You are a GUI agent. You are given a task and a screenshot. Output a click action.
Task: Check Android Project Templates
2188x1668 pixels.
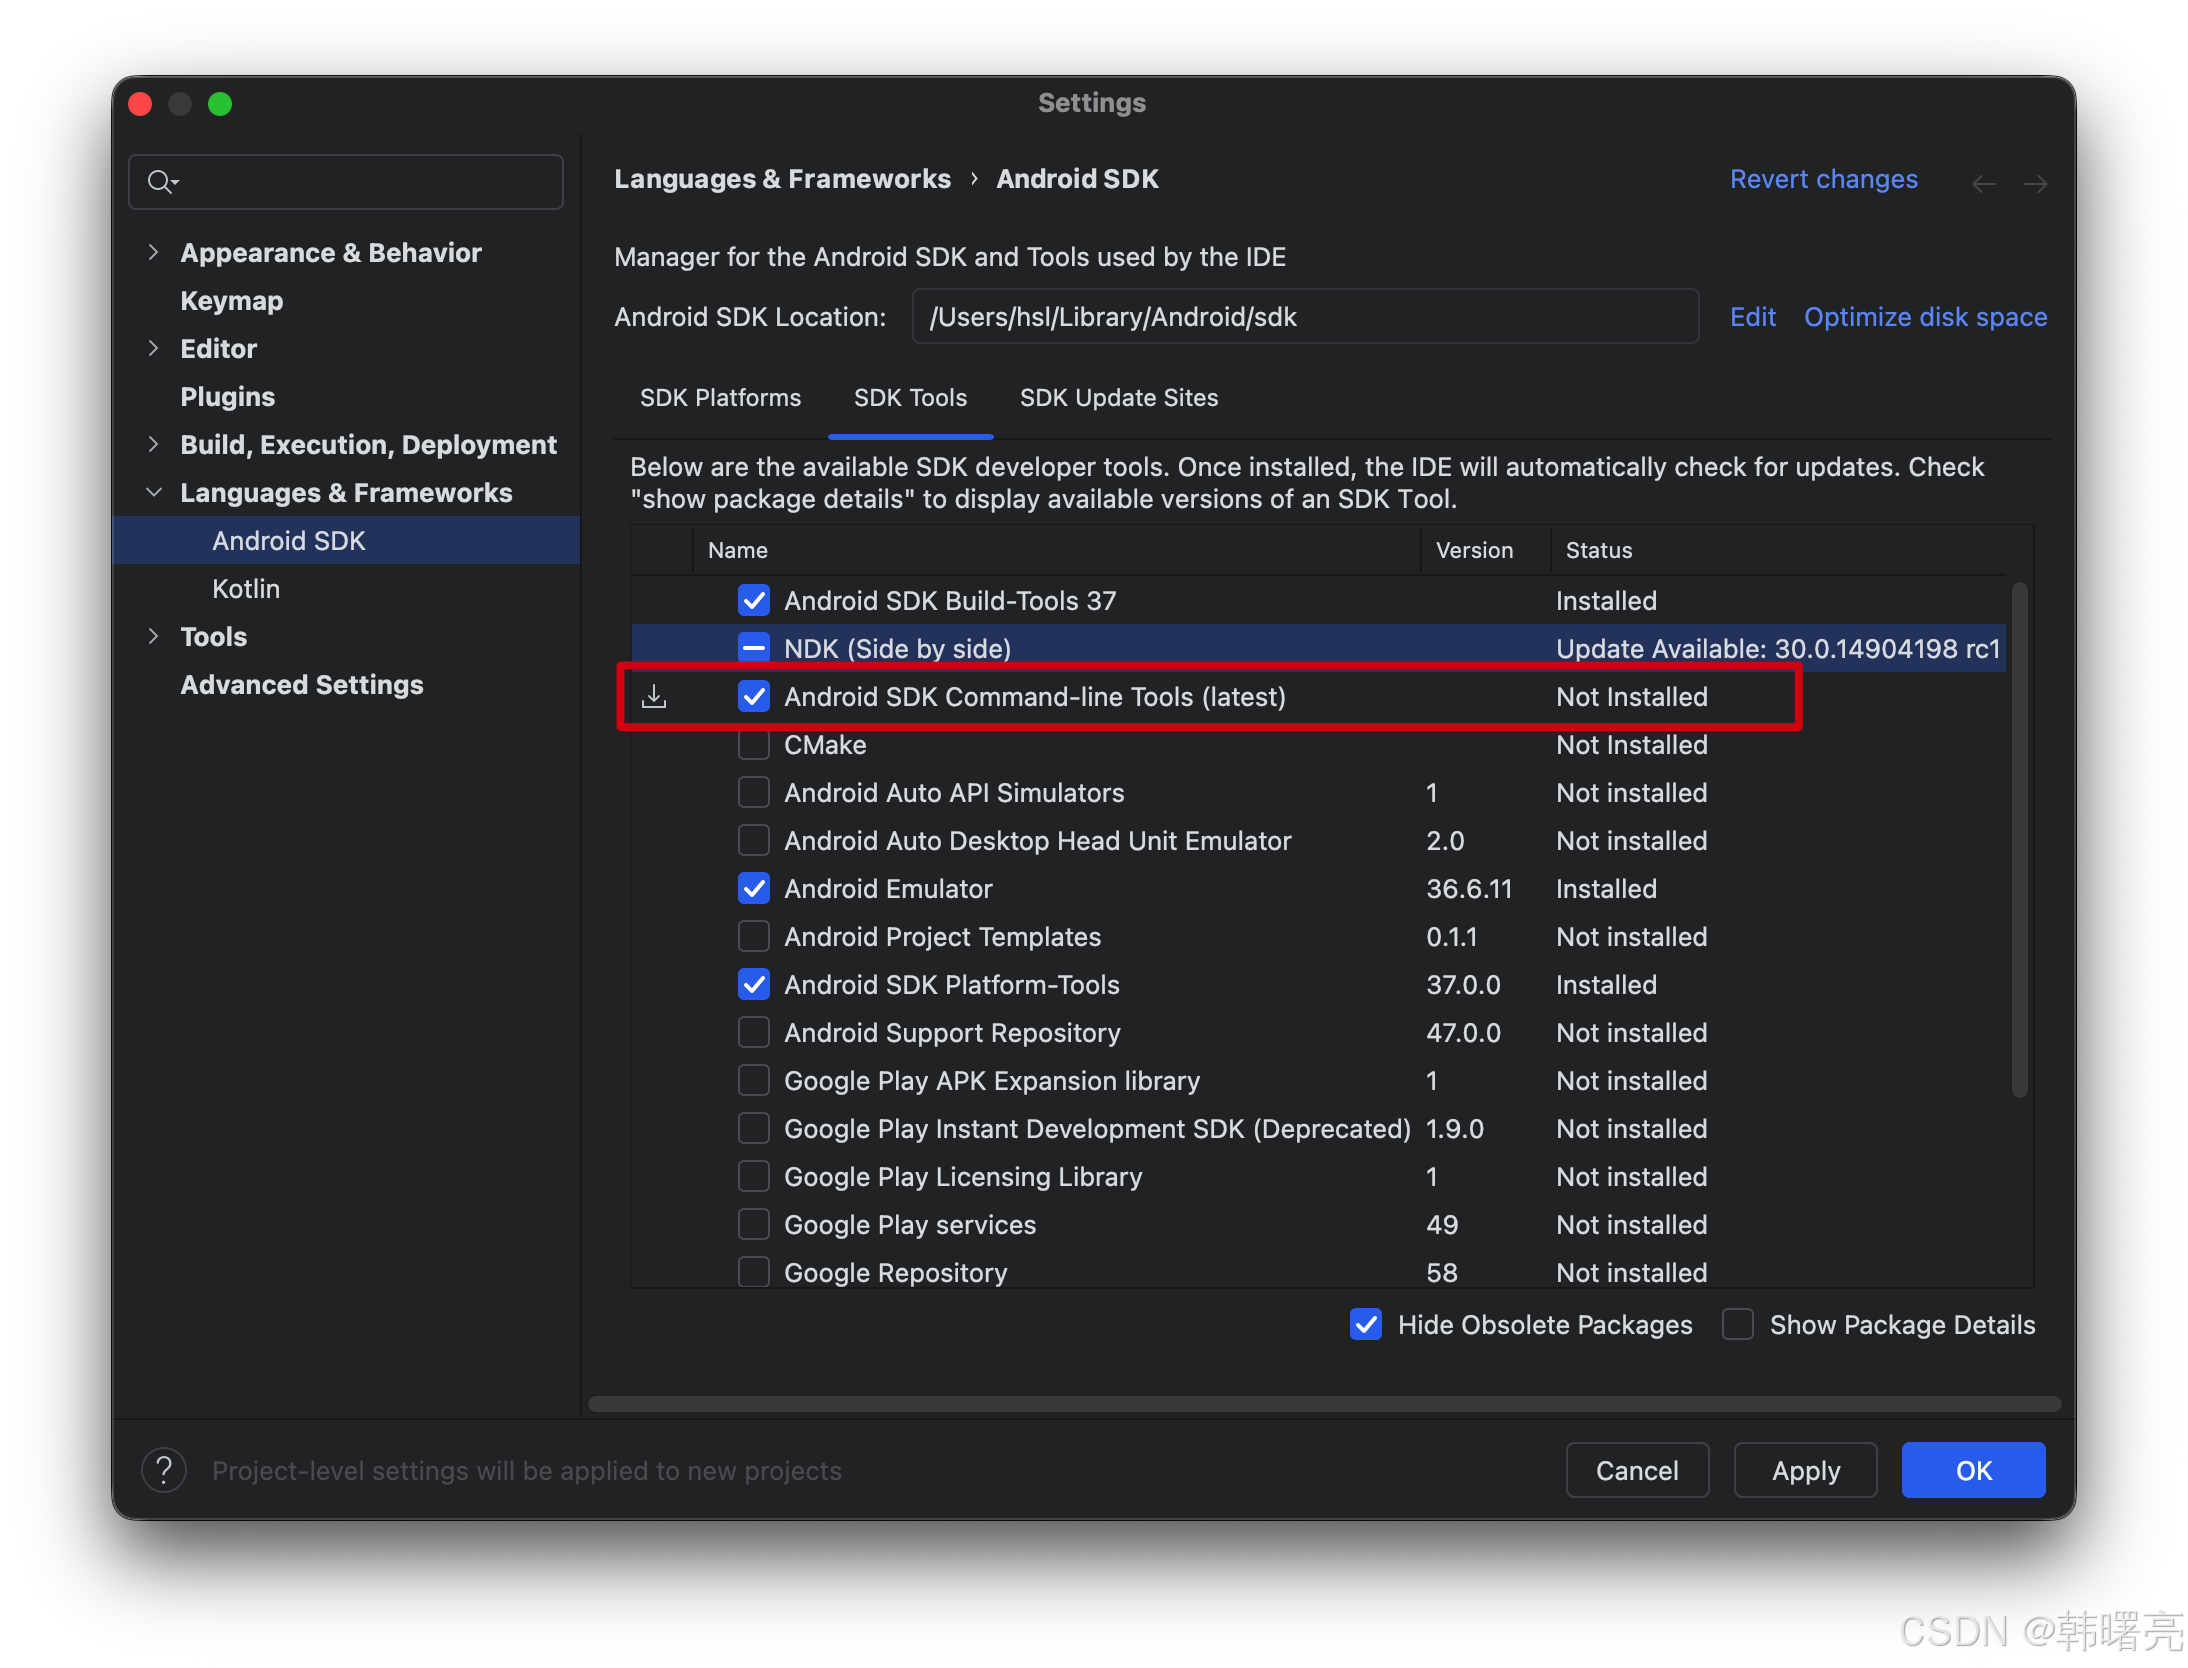754,936
